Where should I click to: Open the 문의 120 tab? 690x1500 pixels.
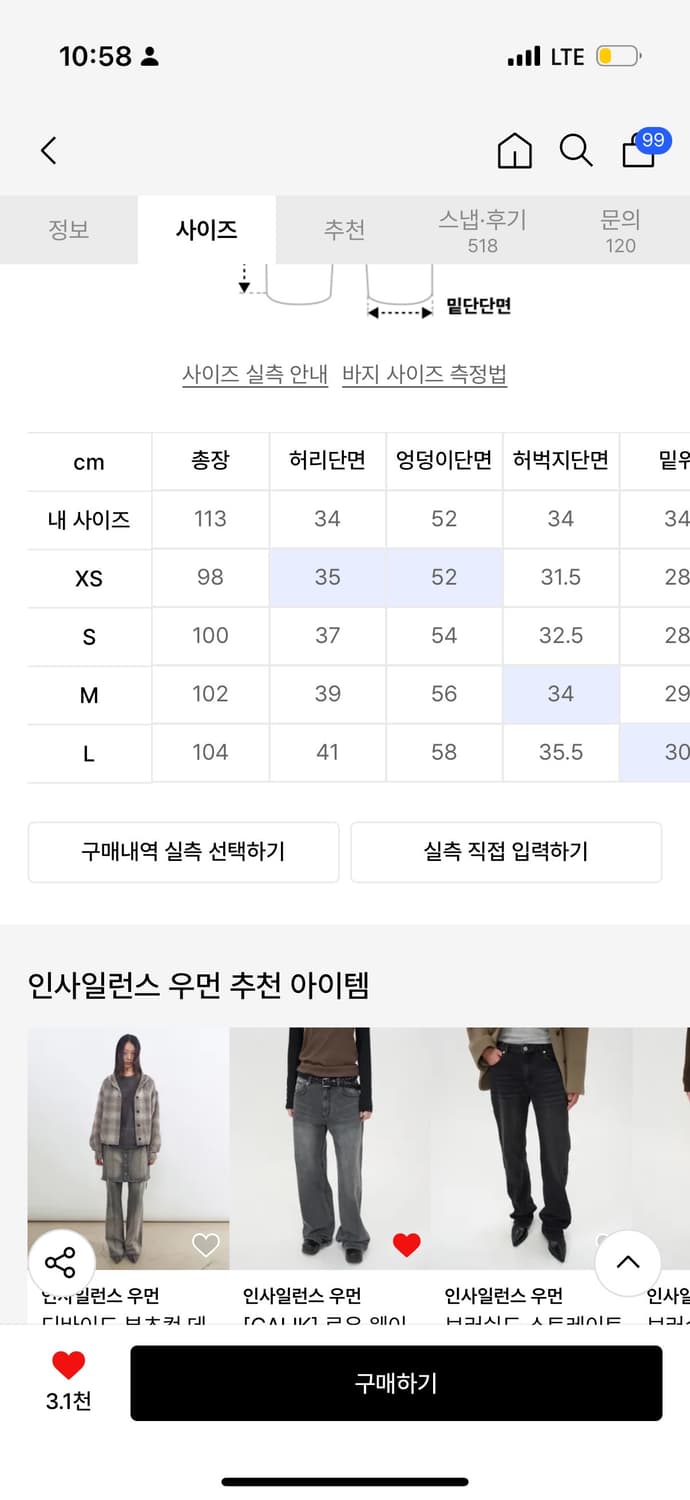point(621,230)
